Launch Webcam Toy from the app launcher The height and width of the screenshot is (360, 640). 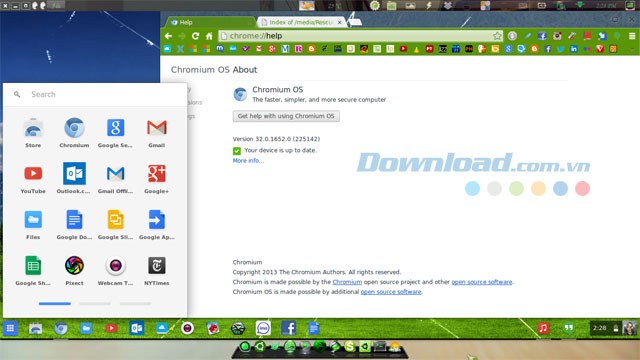coord(115,270)
